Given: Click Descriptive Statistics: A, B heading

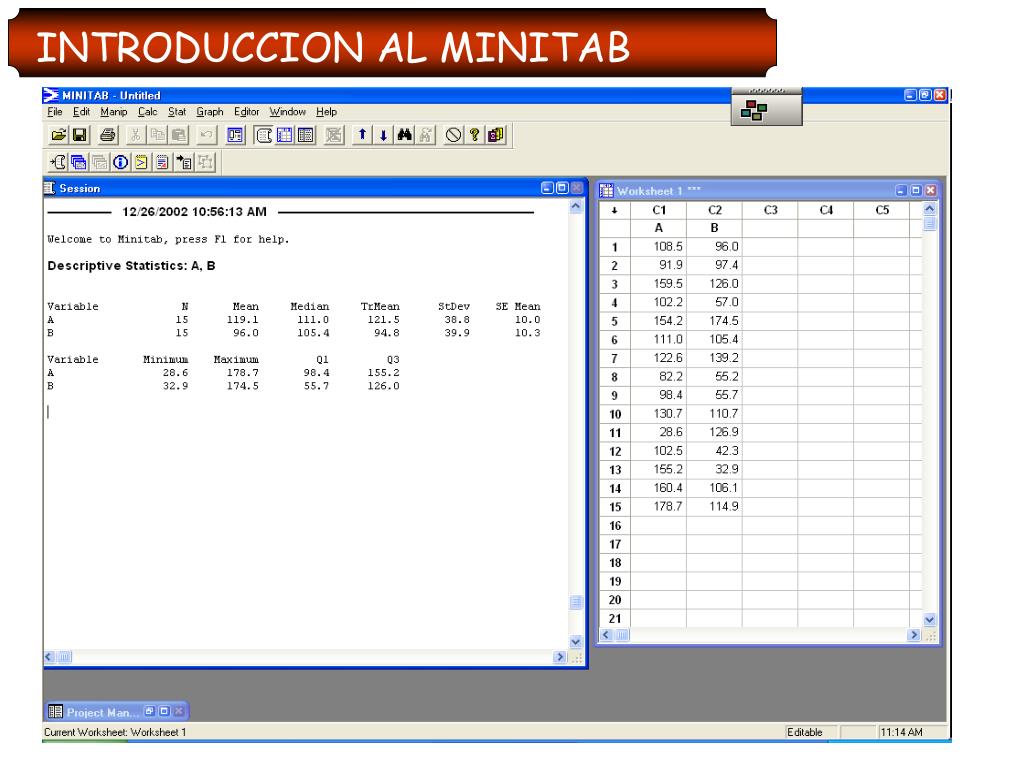Looking at the screenshot, I should 131,266.
